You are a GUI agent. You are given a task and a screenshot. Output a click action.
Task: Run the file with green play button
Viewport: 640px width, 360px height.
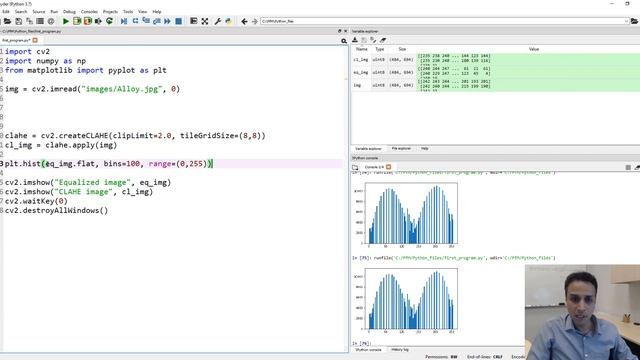(x=66, y=21)
